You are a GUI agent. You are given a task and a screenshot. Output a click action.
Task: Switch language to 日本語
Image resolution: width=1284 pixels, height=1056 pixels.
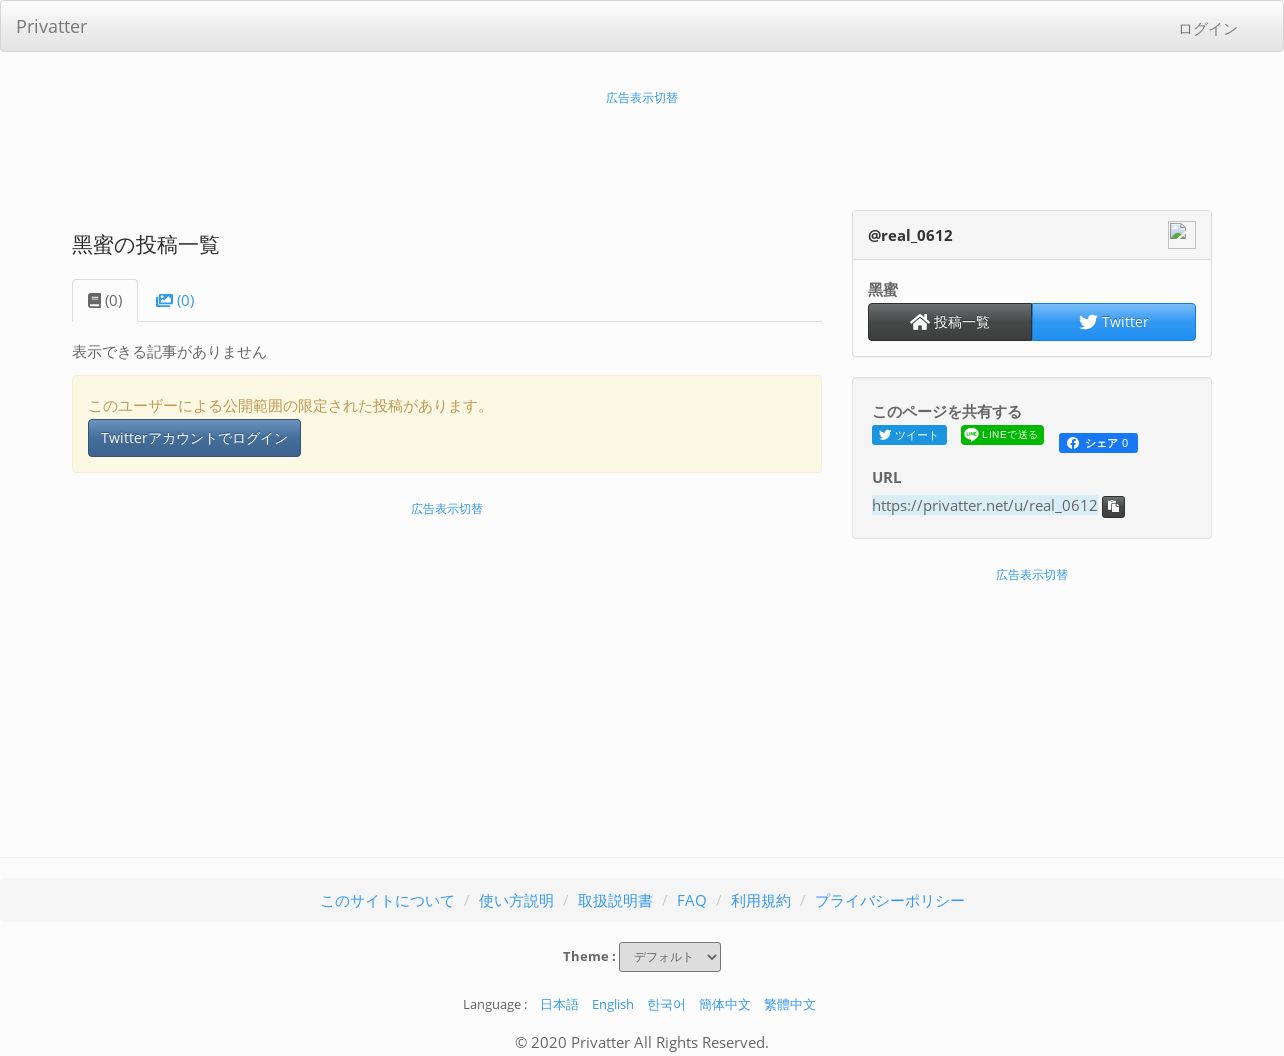point(559,1005)
